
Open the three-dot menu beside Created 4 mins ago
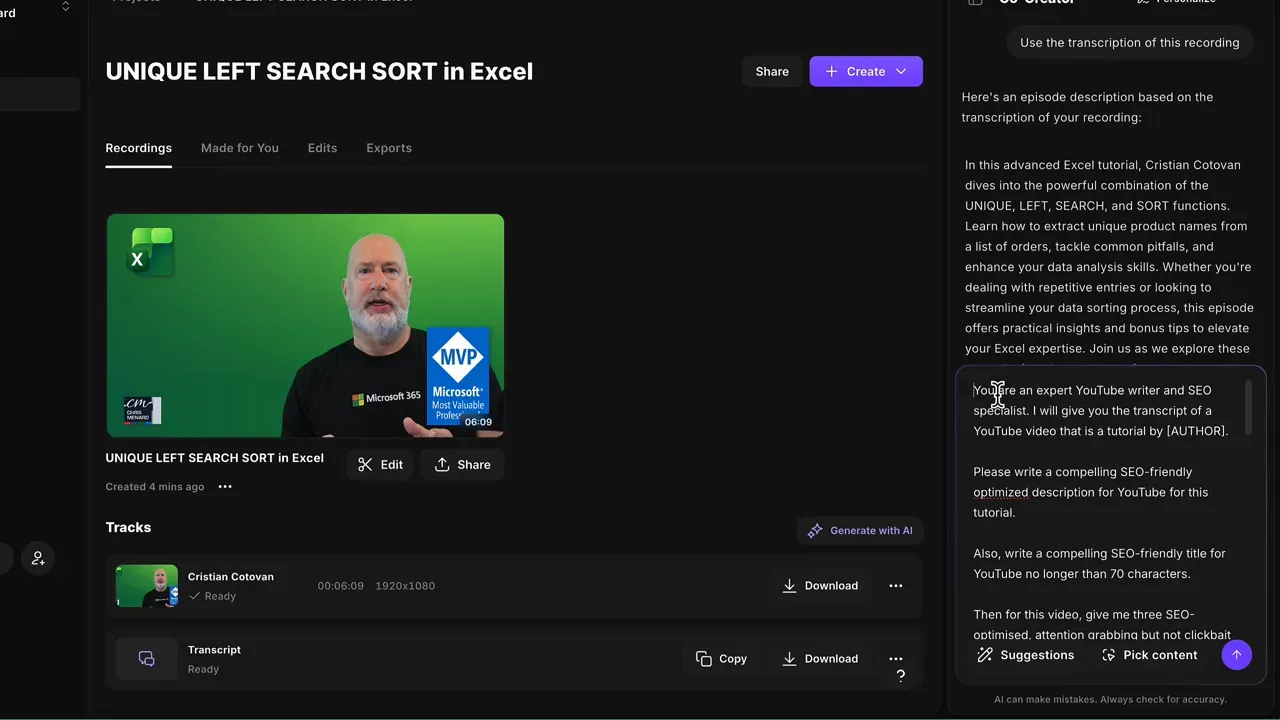(225, 486)
